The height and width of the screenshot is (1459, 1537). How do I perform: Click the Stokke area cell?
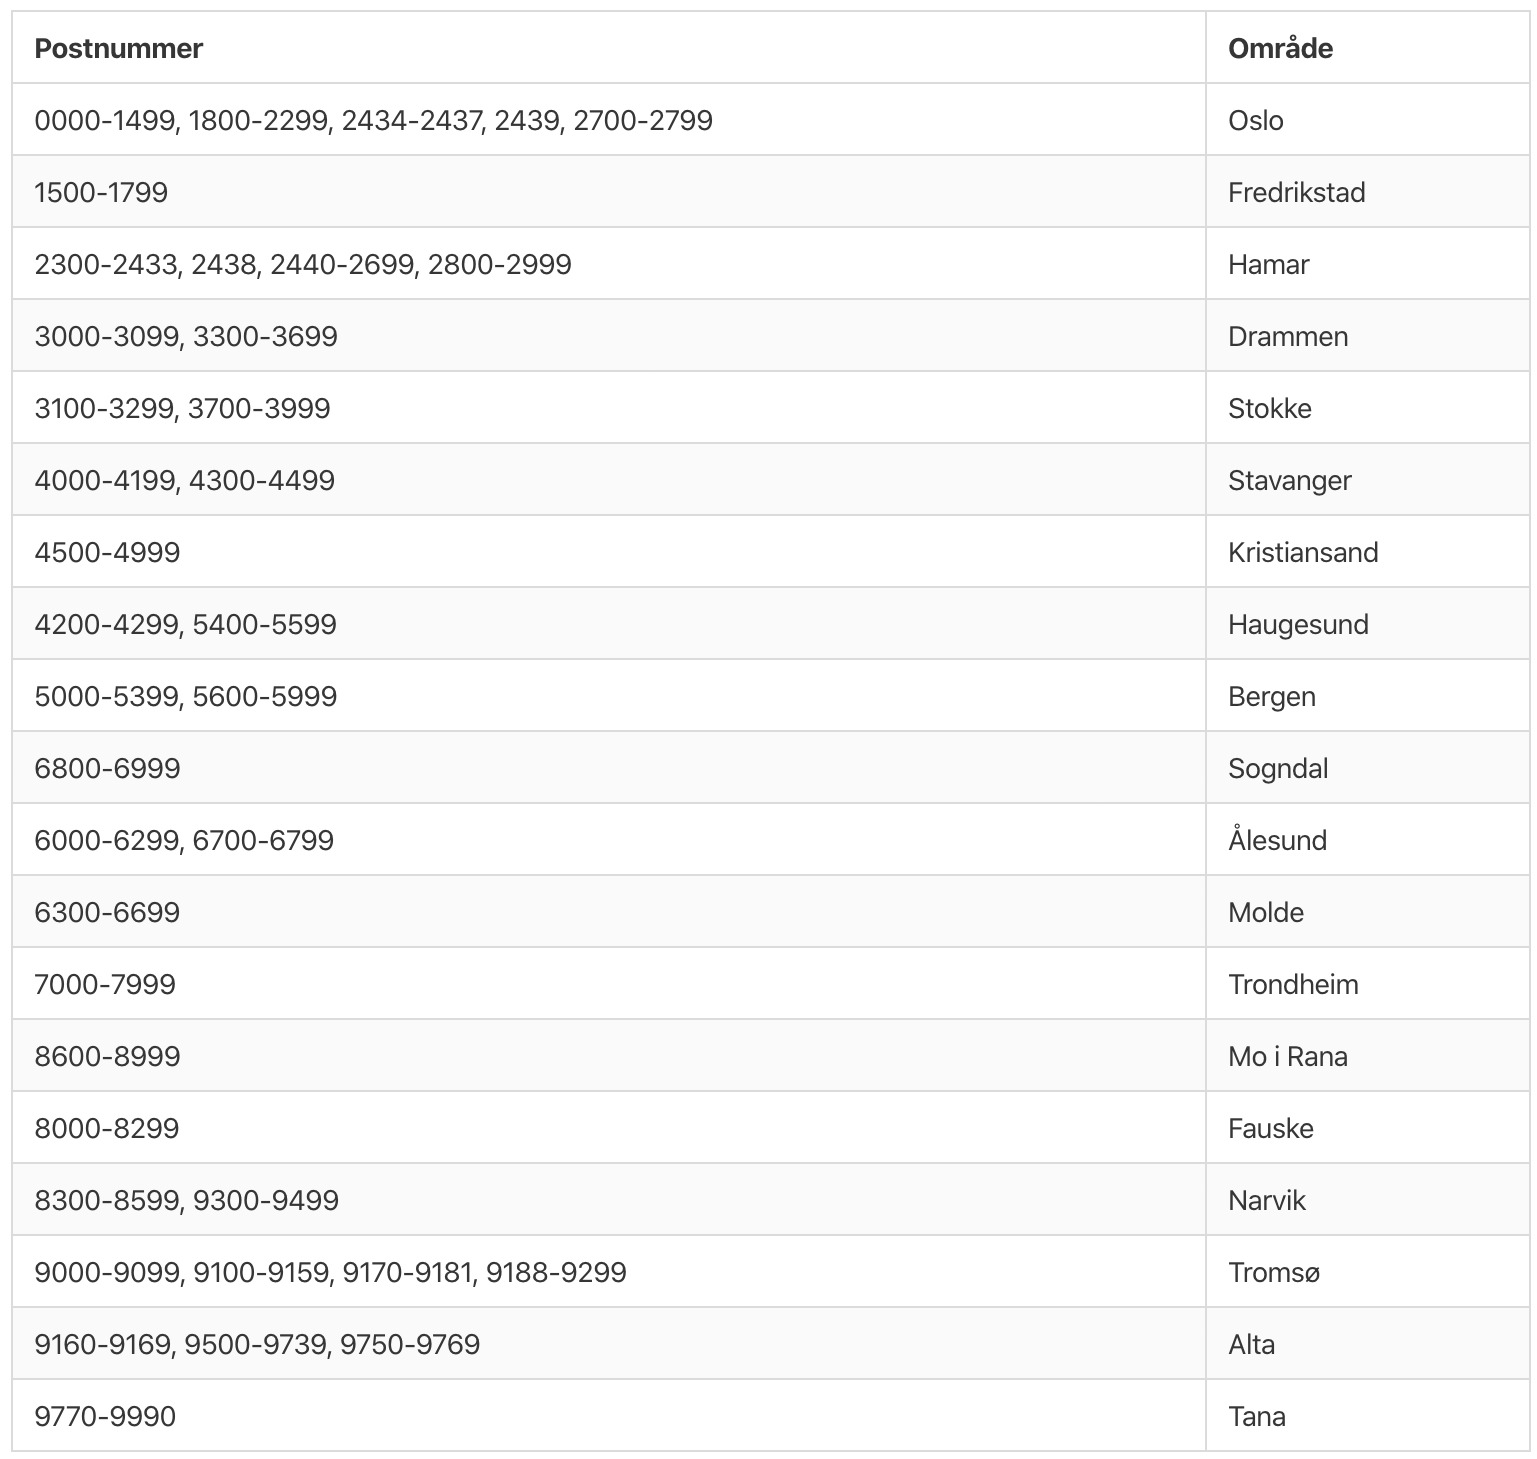[x=1269, y=408]
